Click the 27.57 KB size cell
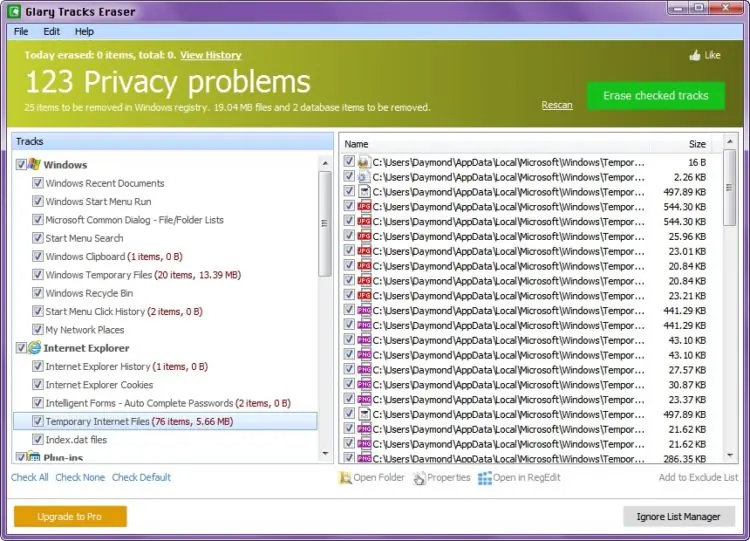The height and width of the screenshot is (541, 750). click(x=687, y=370)
